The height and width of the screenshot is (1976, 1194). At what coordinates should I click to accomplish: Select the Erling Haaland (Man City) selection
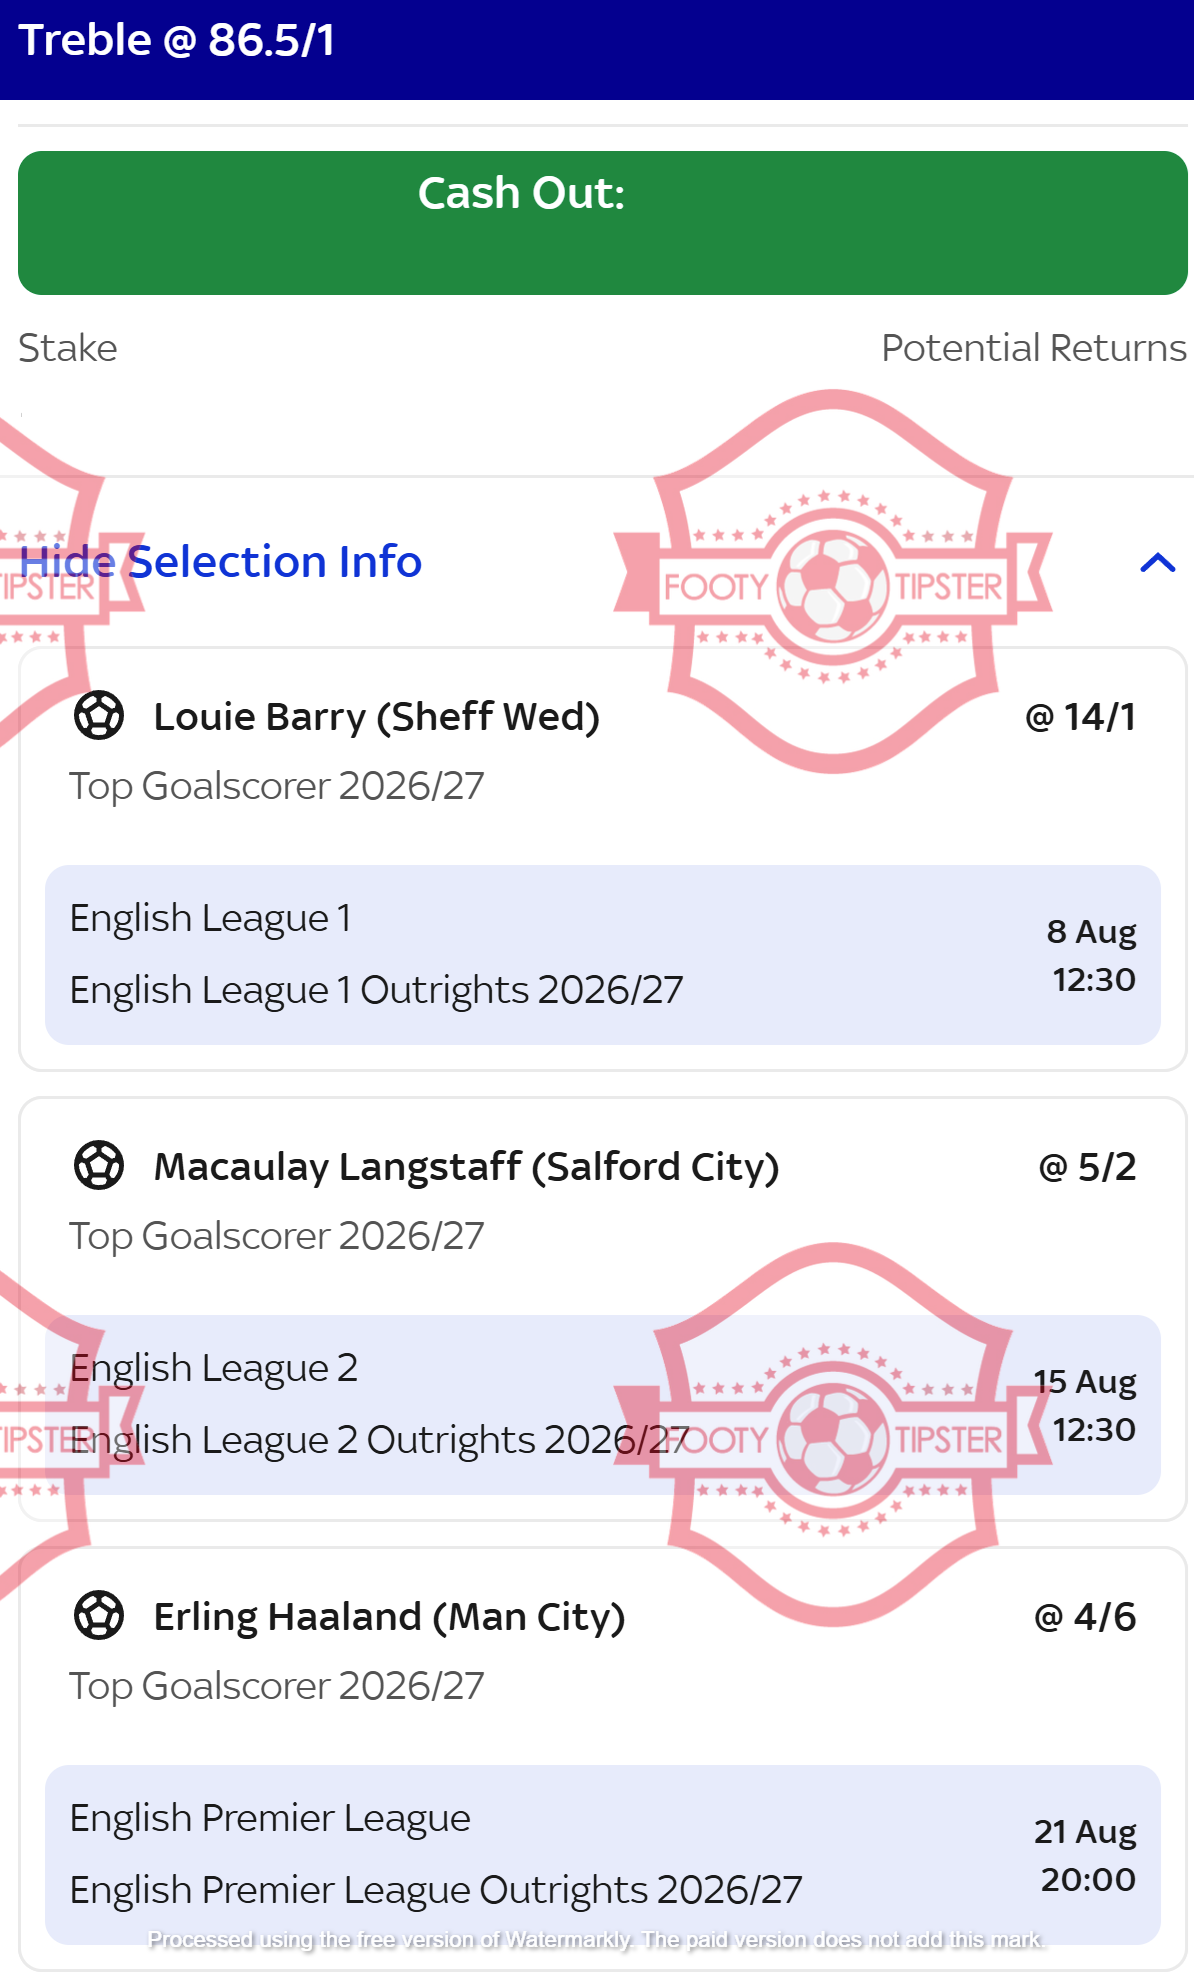[x=389, y=1617]
